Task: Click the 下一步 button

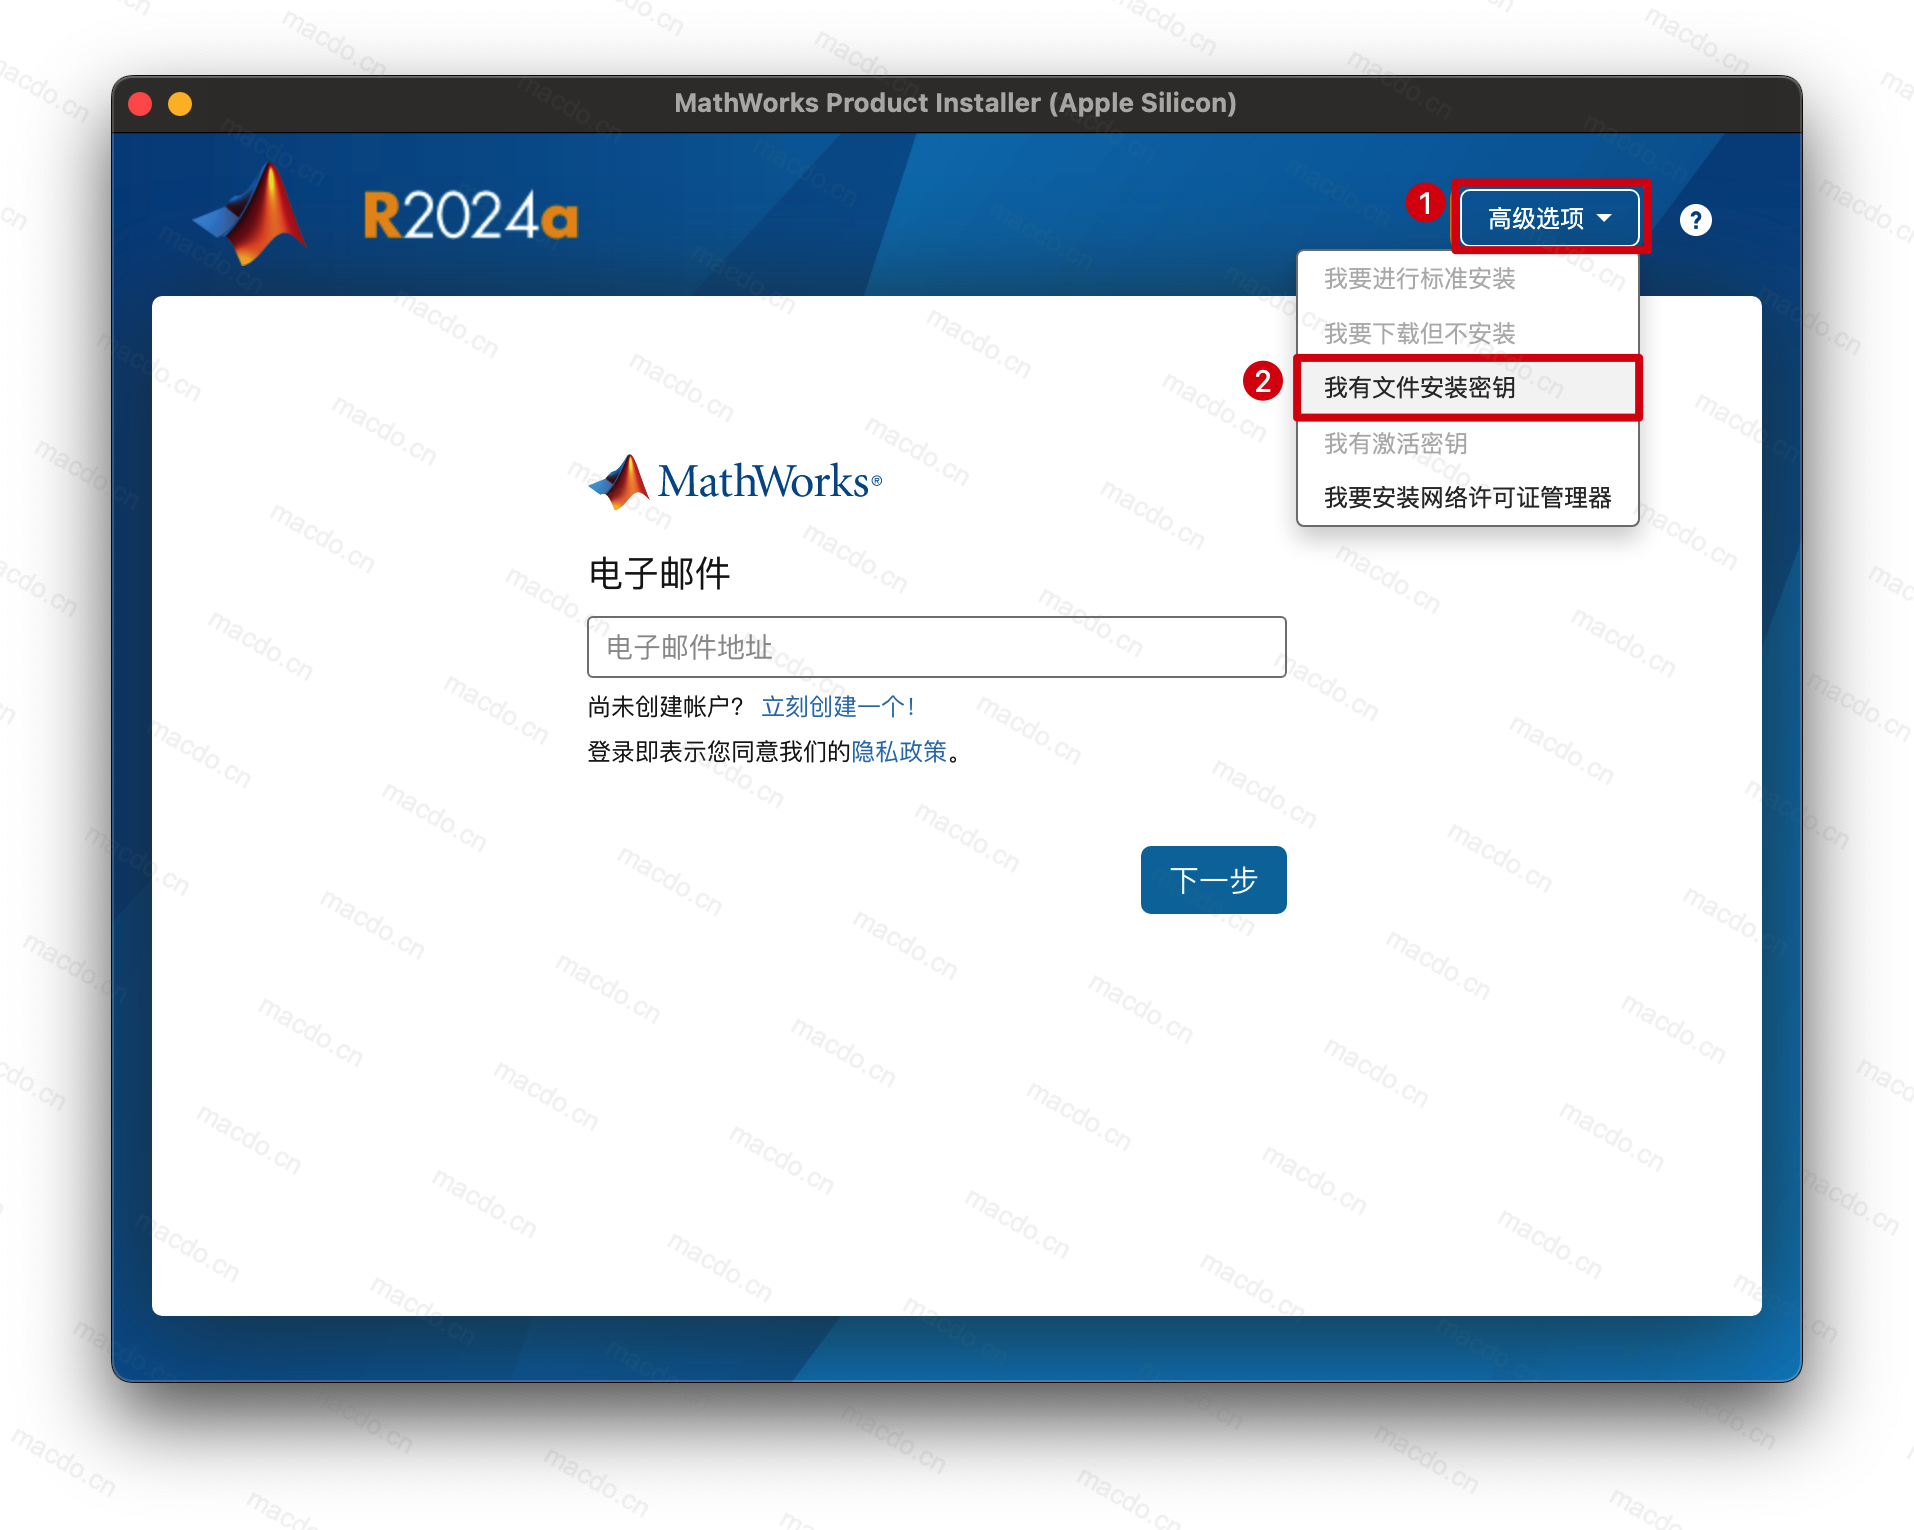Action: tap(1213, 880)
